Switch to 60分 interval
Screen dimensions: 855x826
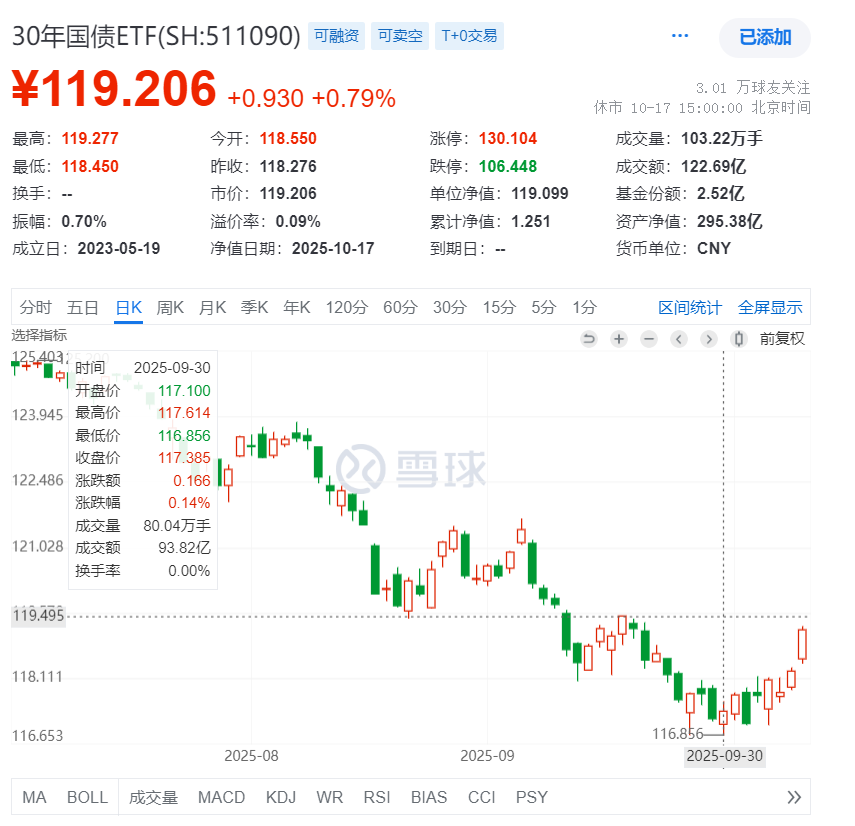pyautogui.click(x=400, y=308)
